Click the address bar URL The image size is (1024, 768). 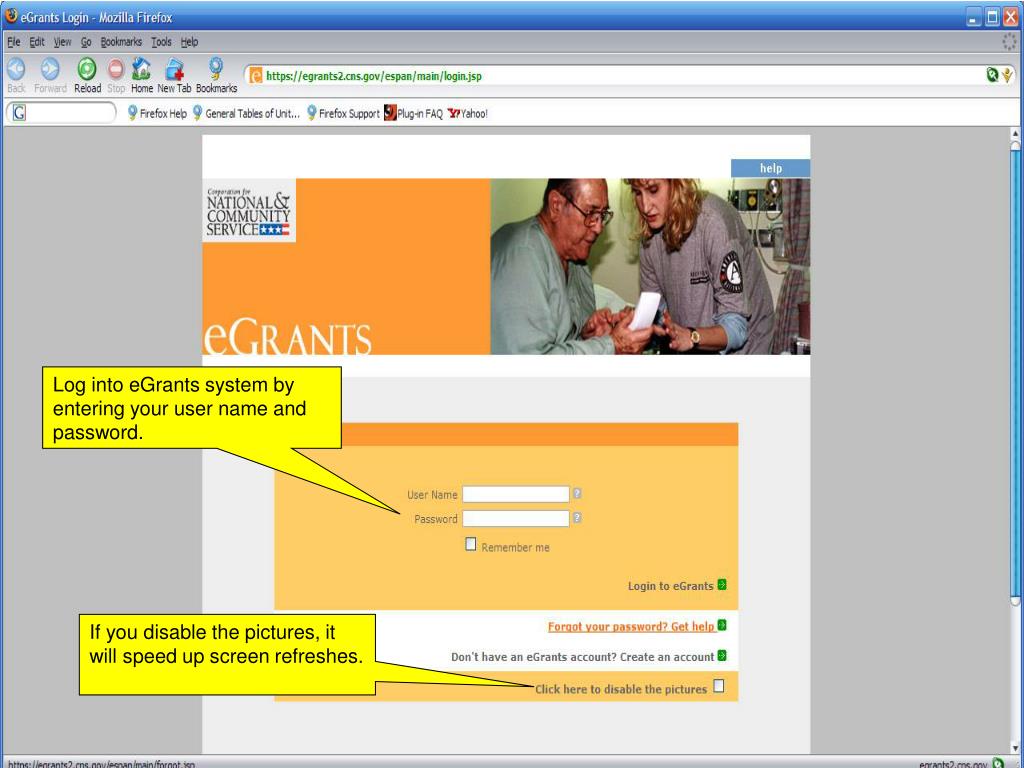coord(374,76)
